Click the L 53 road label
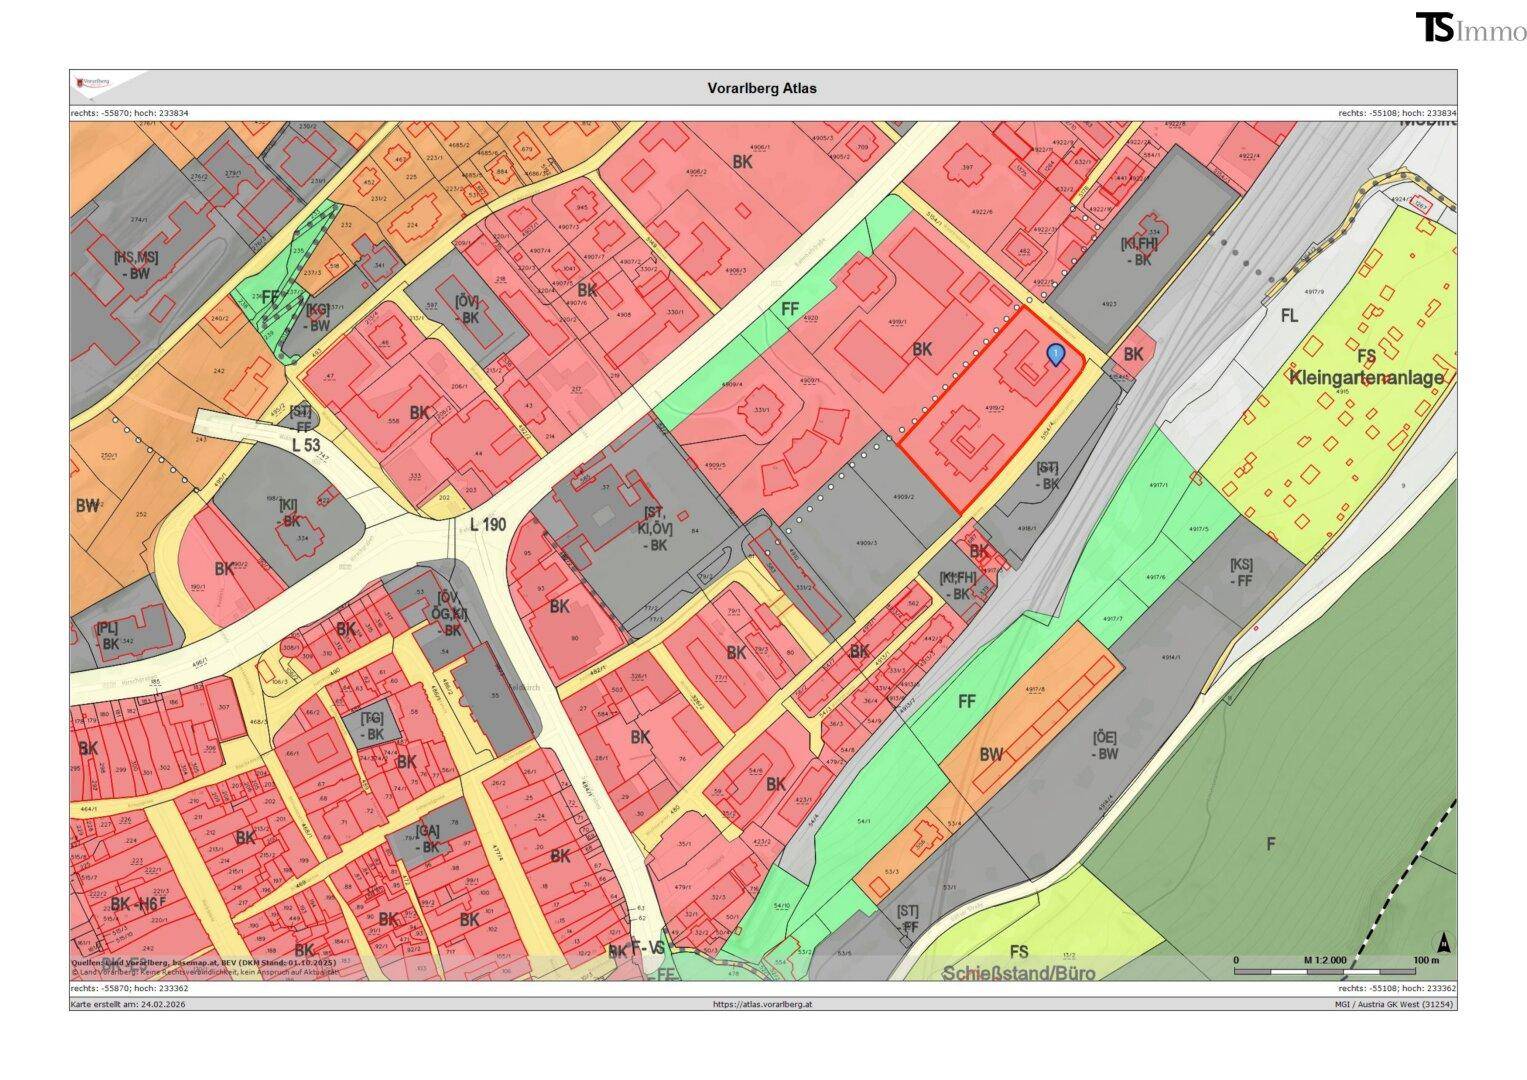This screenshot has height=1080, width=1527. point(306,444)
